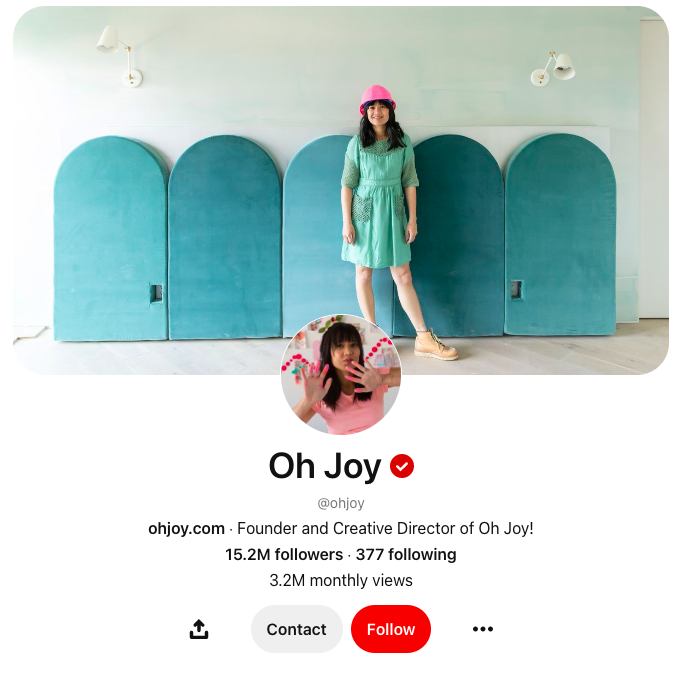Click the right wall sconce lamp
678x675 pixels.
pos(553,68)
